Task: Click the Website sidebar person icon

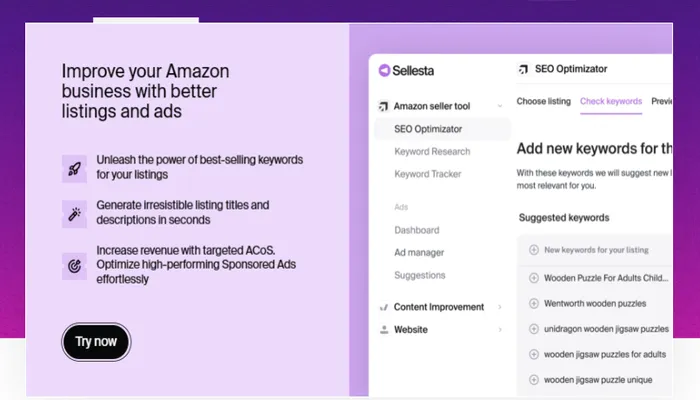Action: click(x=384, y=329)
